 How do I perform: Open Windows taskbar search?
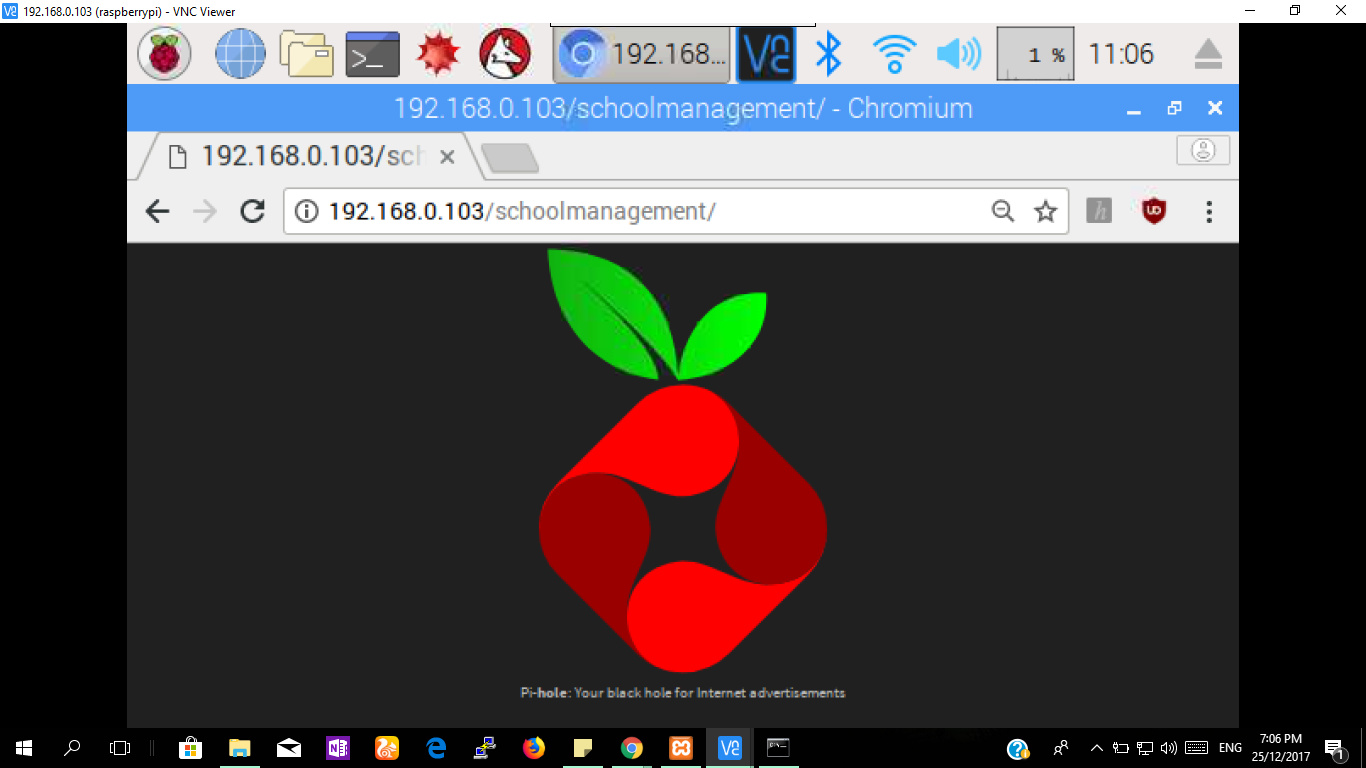pos(72,747)
